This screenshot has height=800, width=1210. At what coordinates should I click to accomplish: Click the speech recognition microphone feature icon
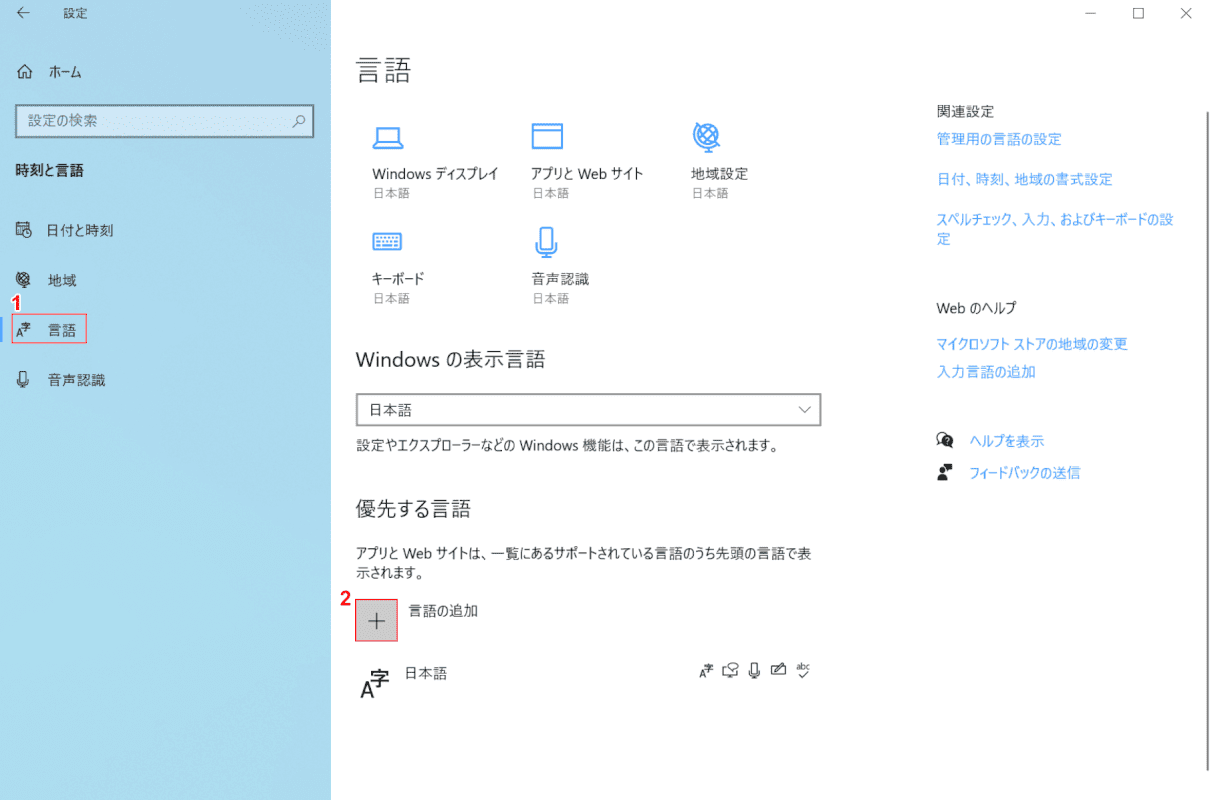tap(754, 670)
